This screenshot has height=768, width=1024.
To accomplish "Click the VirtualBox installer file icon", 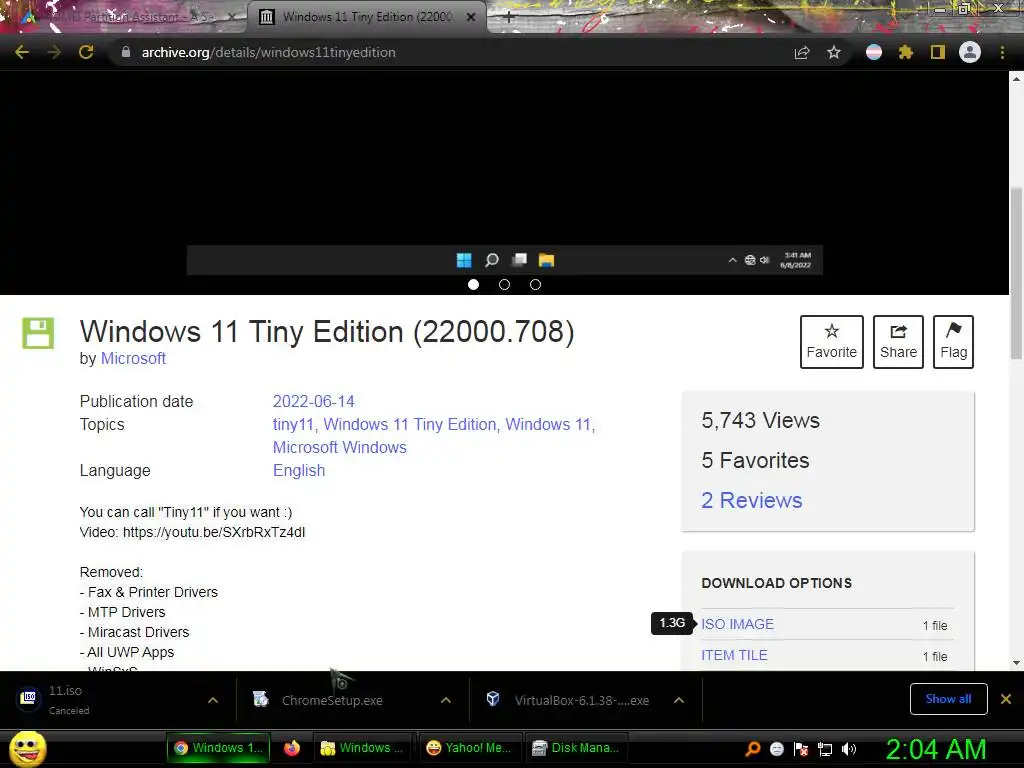I will pos(493,699).
